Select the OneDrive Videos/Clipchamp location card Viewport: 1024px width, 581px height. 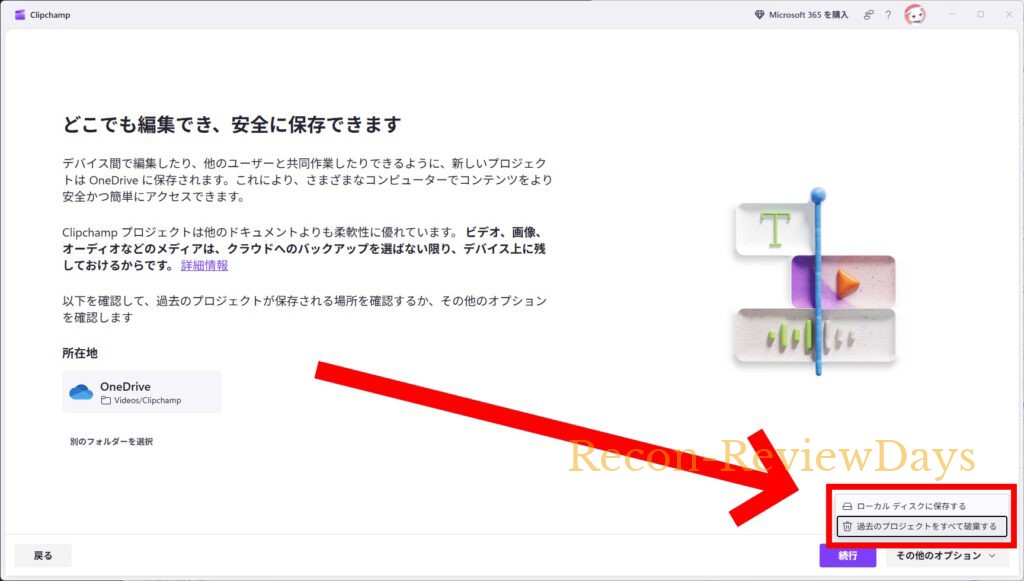(x=142, y=392)
